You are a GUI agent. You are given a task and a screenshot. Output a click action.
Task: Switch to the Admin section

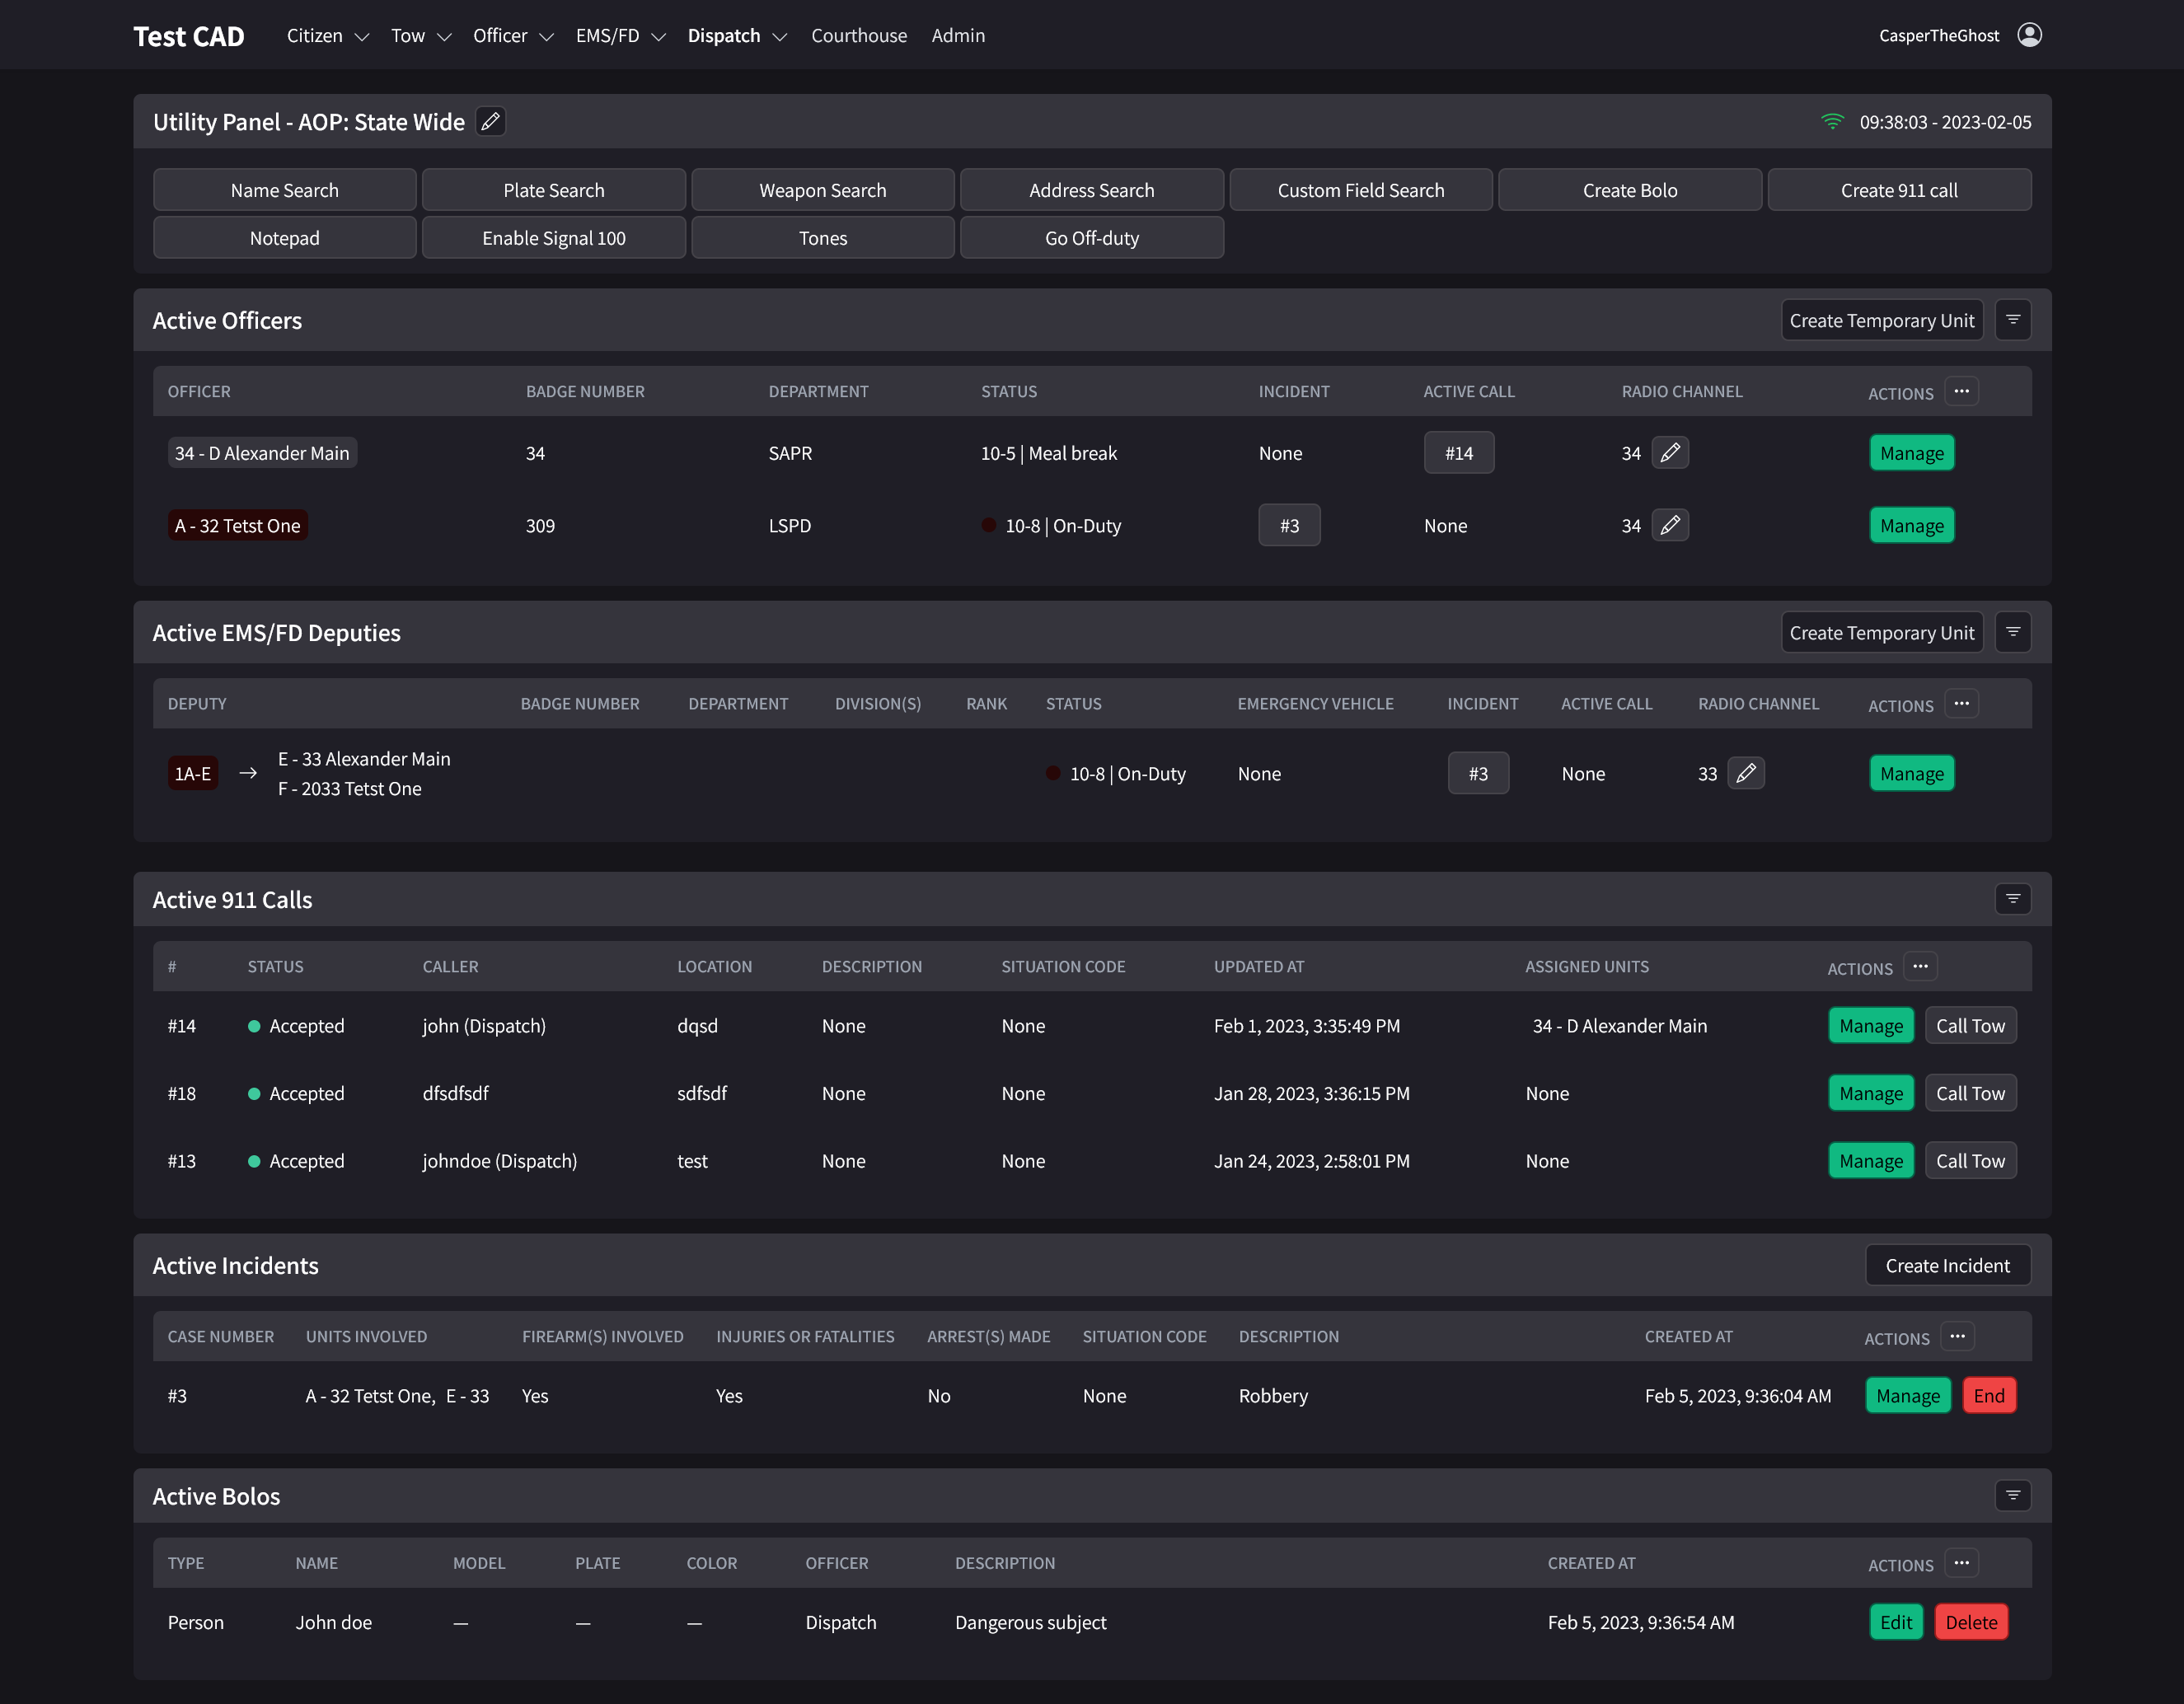coord(957,35)
